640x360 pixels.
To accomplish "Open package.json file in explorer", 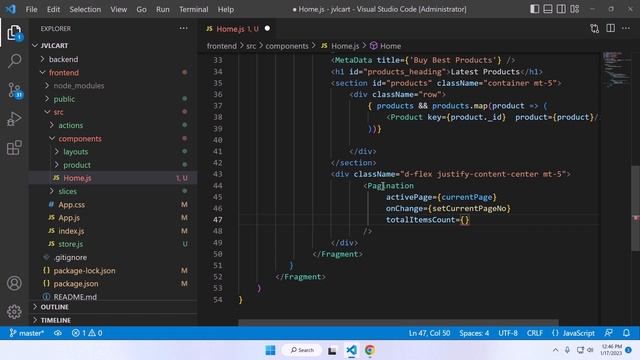I will click(76, 283).
